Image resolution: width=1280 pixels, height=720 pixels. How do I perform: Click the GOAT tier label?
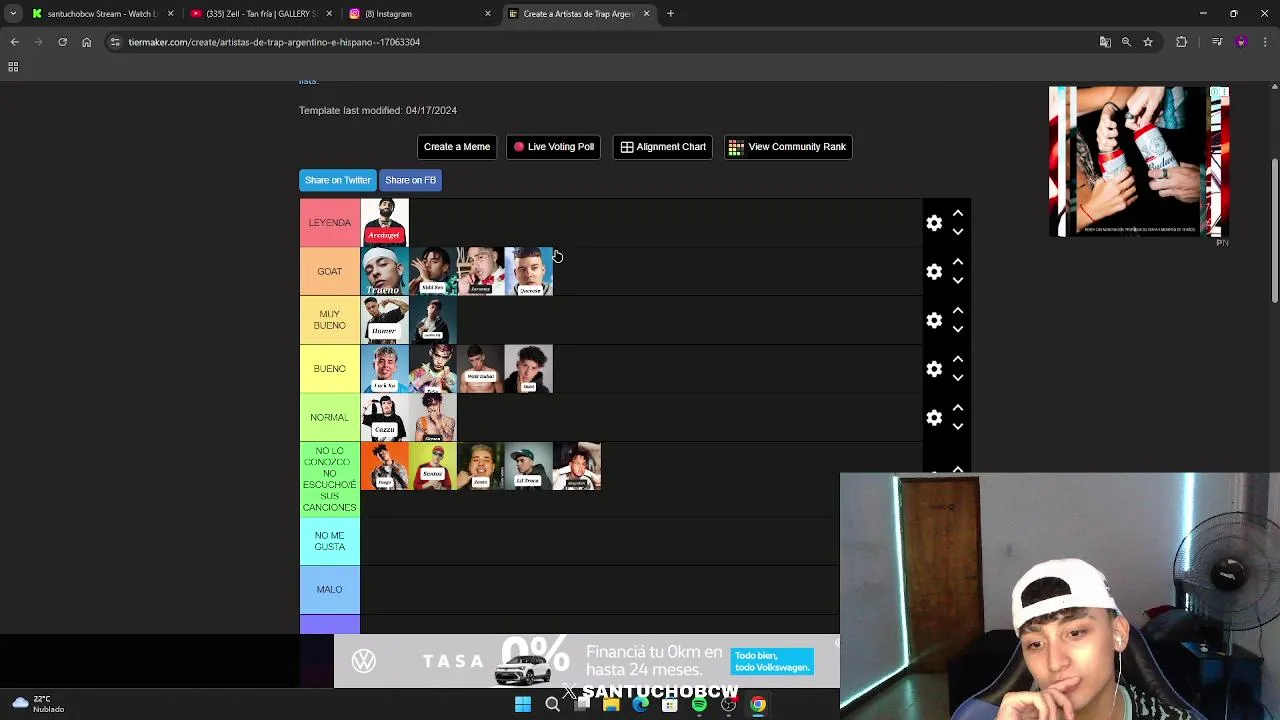330,271
